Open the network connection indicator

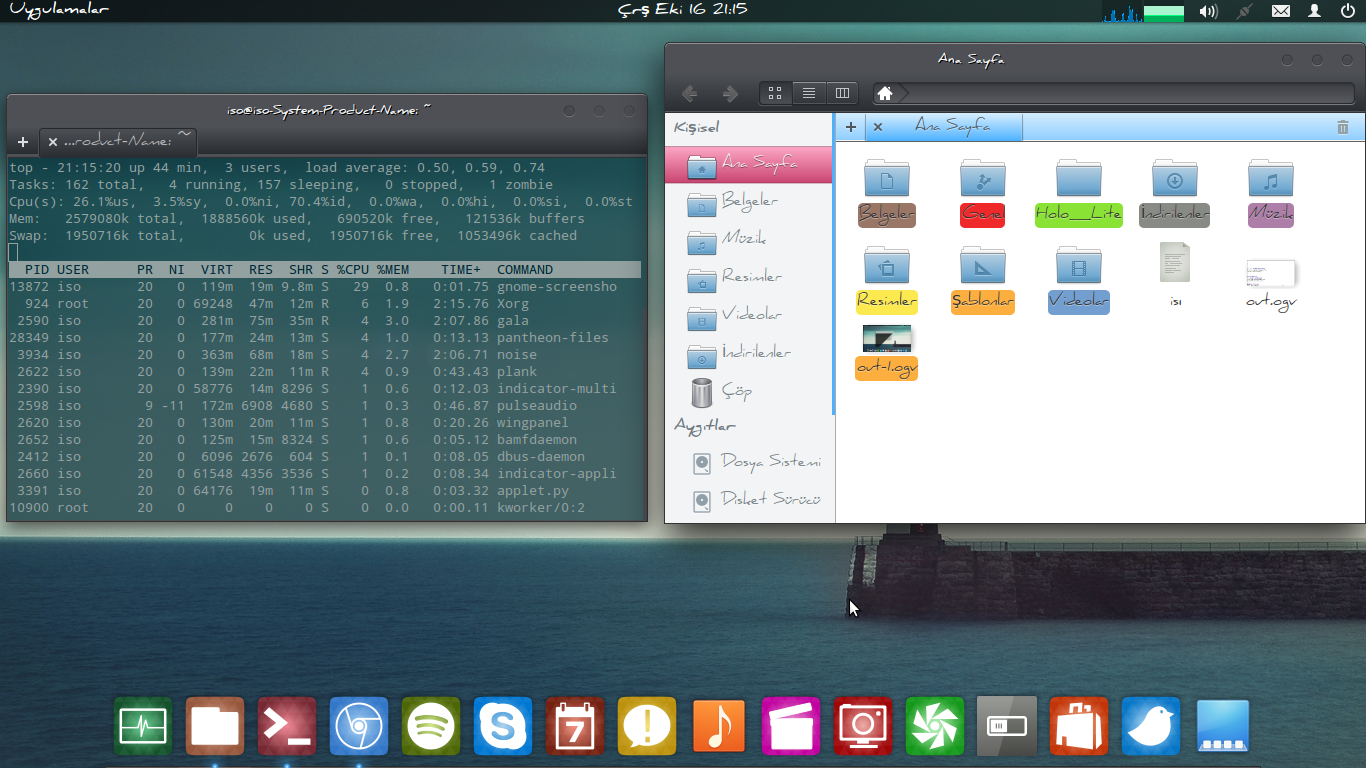1244,12
